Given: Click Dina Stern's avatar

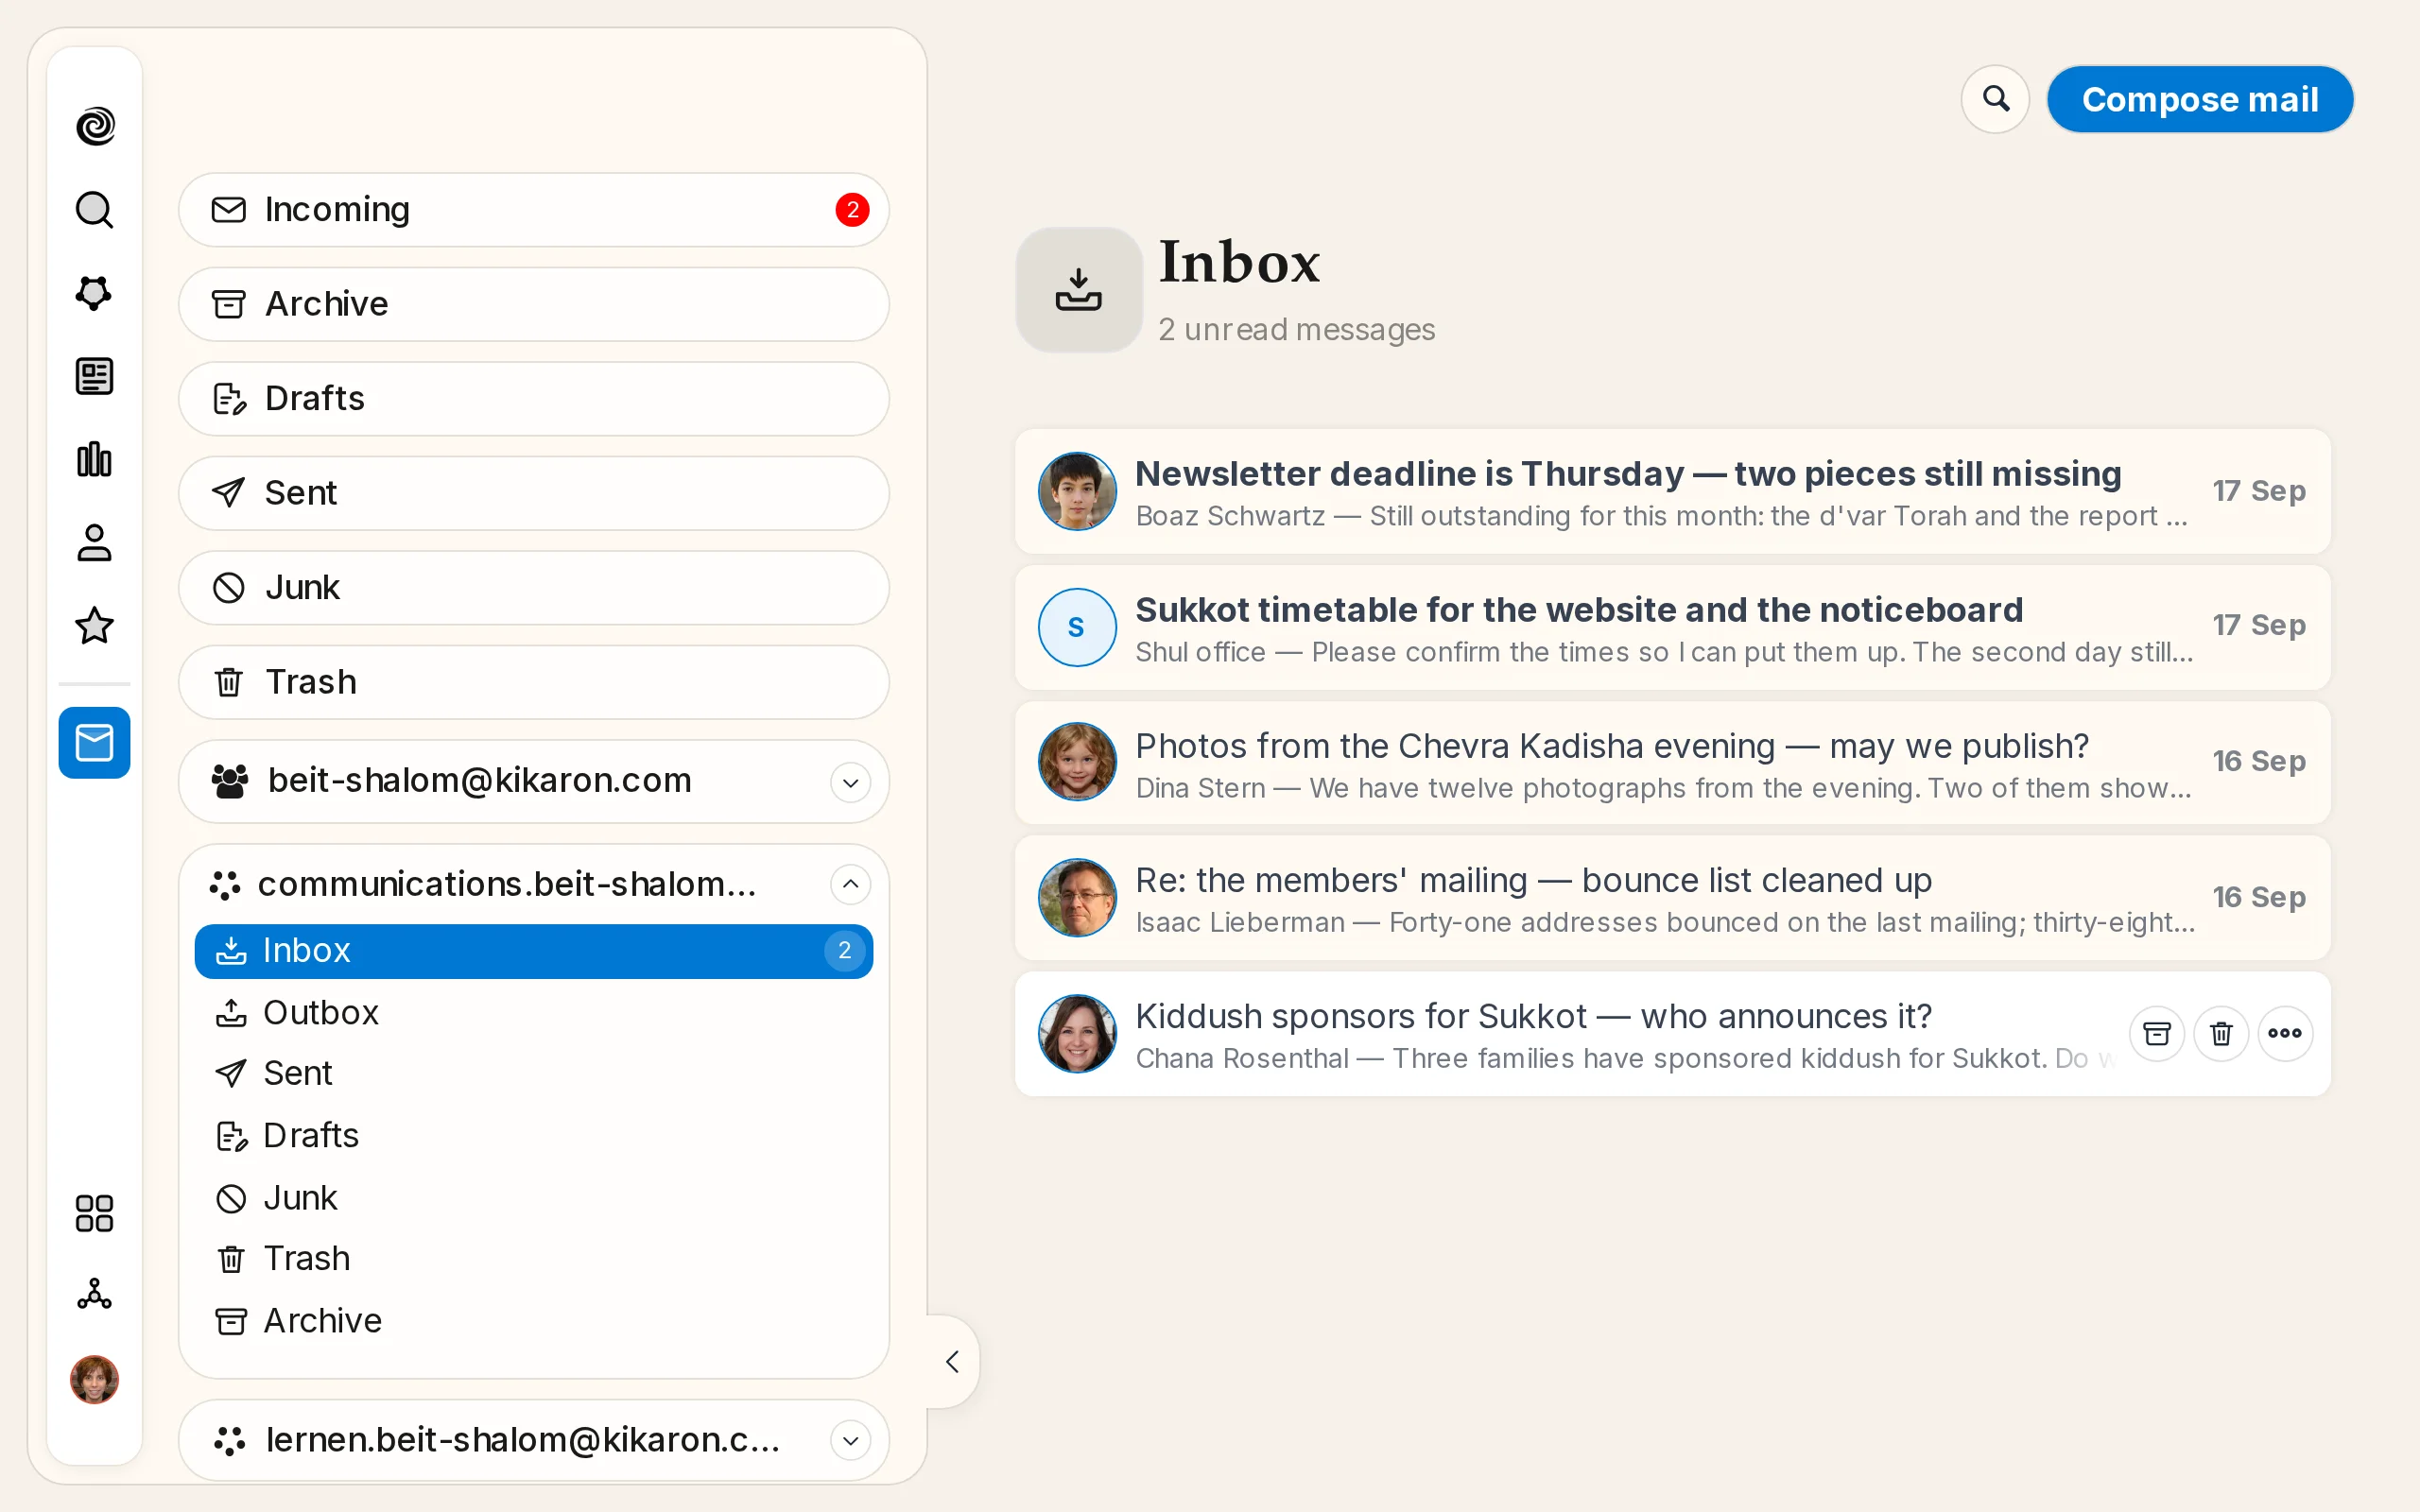Looking at the screenshot, I should [x=1077, y=762].
